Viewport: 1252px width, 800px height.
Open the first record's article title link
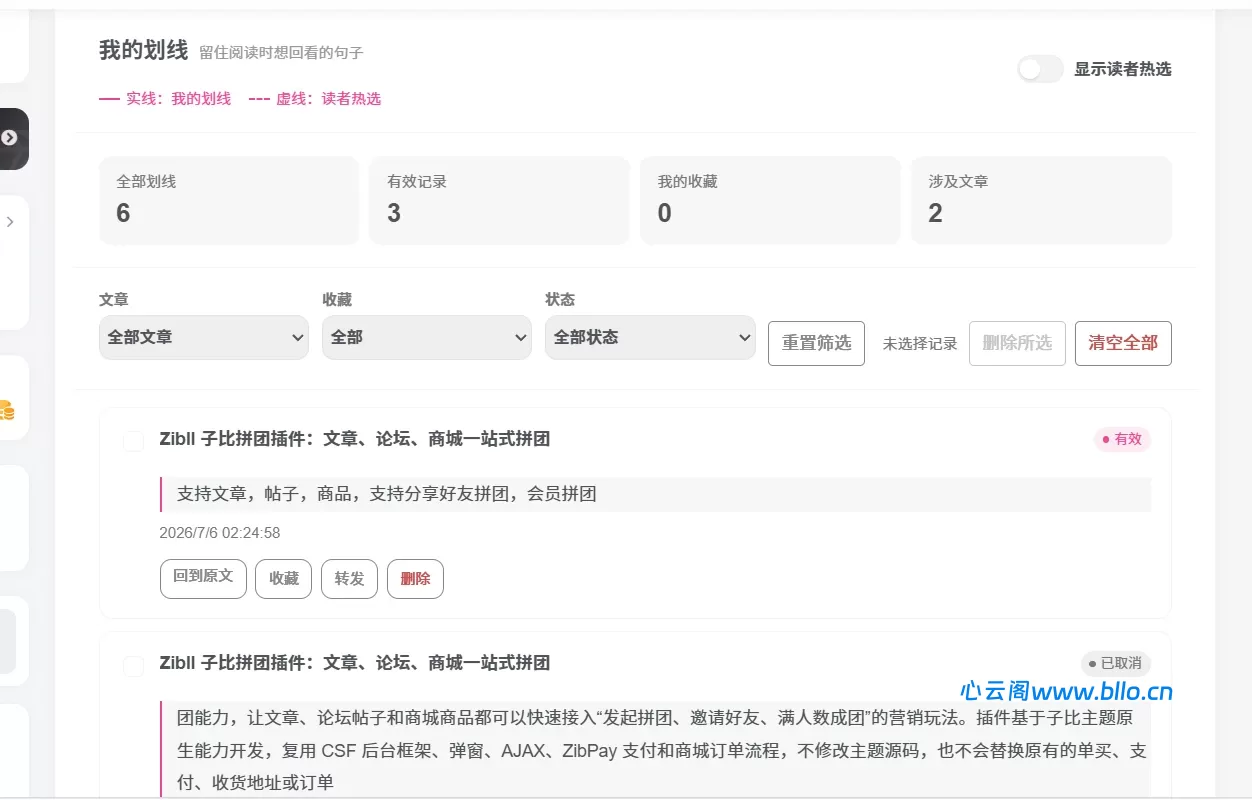click(x=355, y=439)
